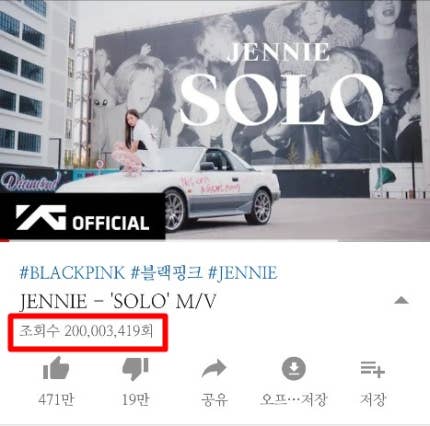Click the YG logo in overlay

click(41, 217)
